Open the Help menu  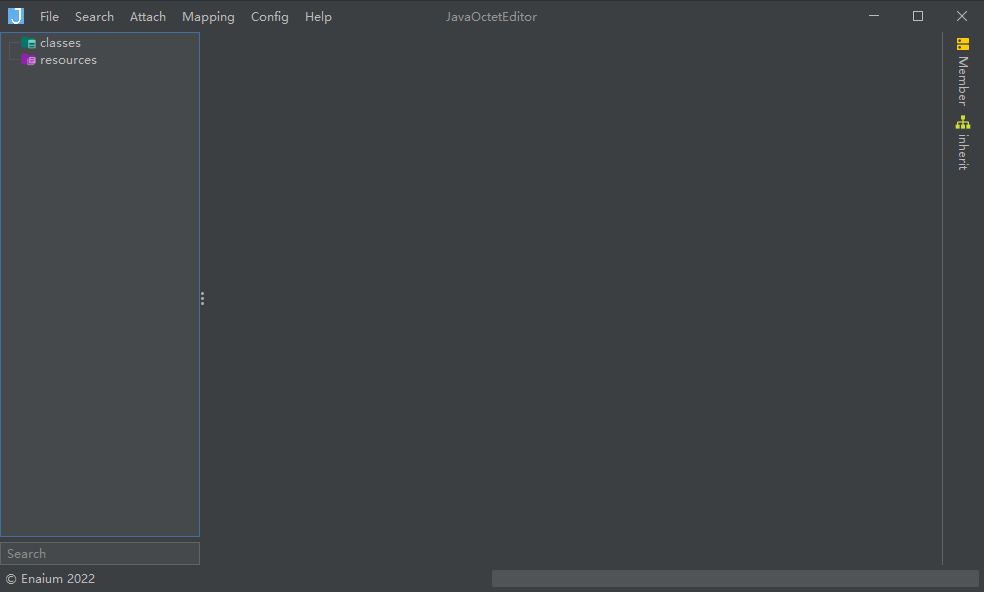tap(318, 17)
